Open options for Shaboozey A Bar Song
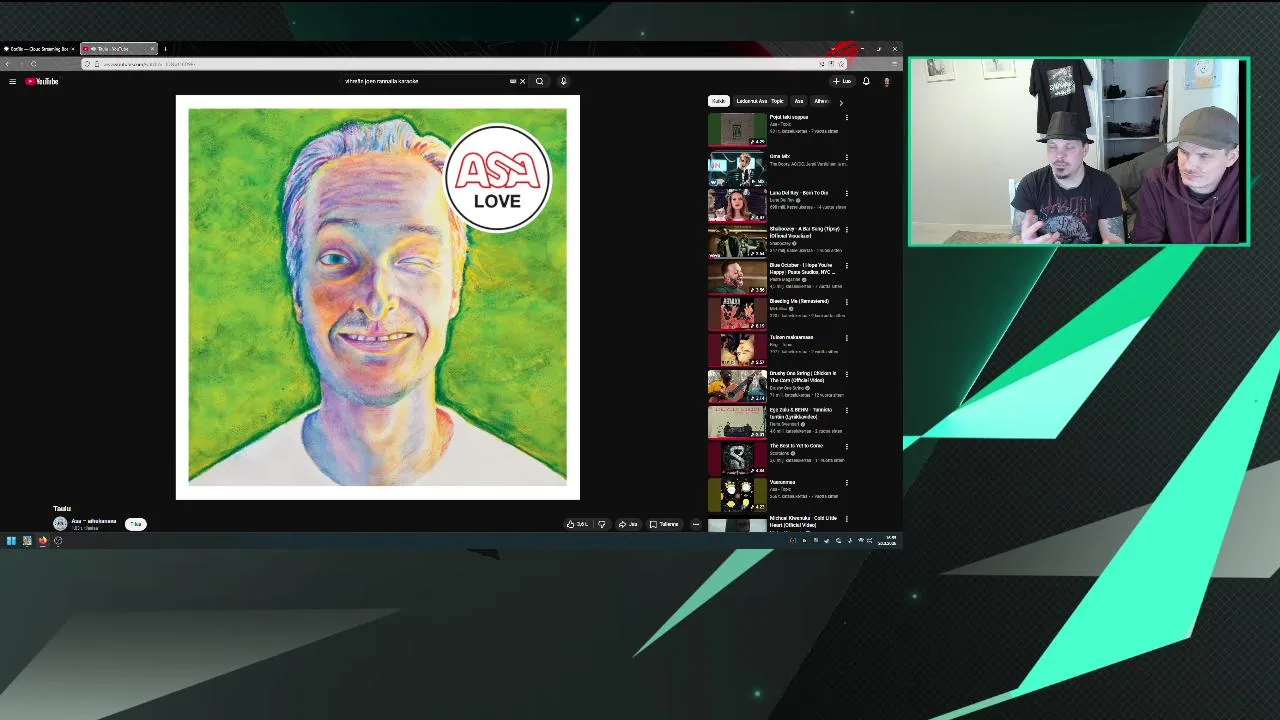1280x720 pixels. pyautogui.click(x=846, y=229)
